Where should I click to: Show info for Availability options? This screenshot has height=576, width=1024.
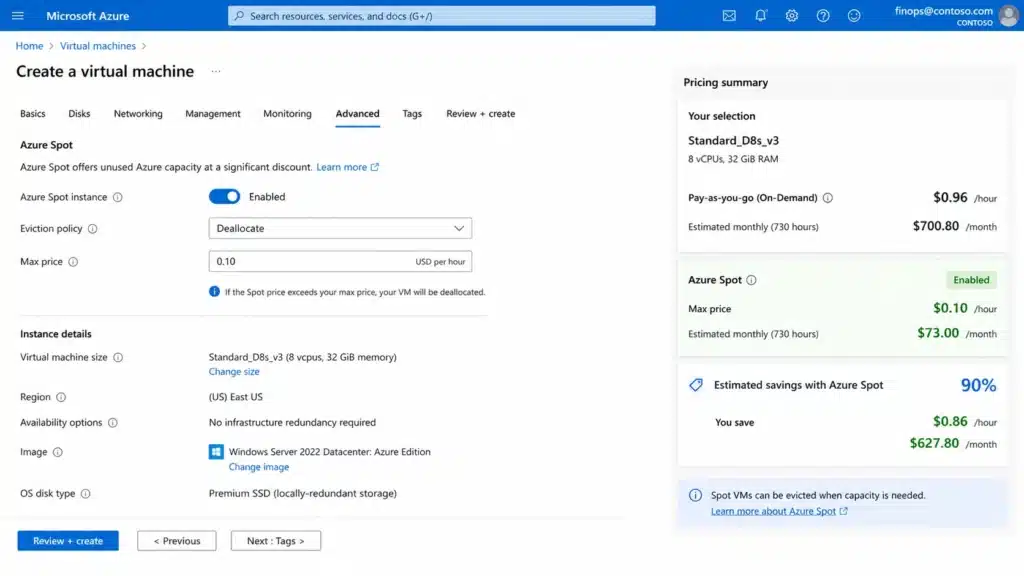point(113,423)
